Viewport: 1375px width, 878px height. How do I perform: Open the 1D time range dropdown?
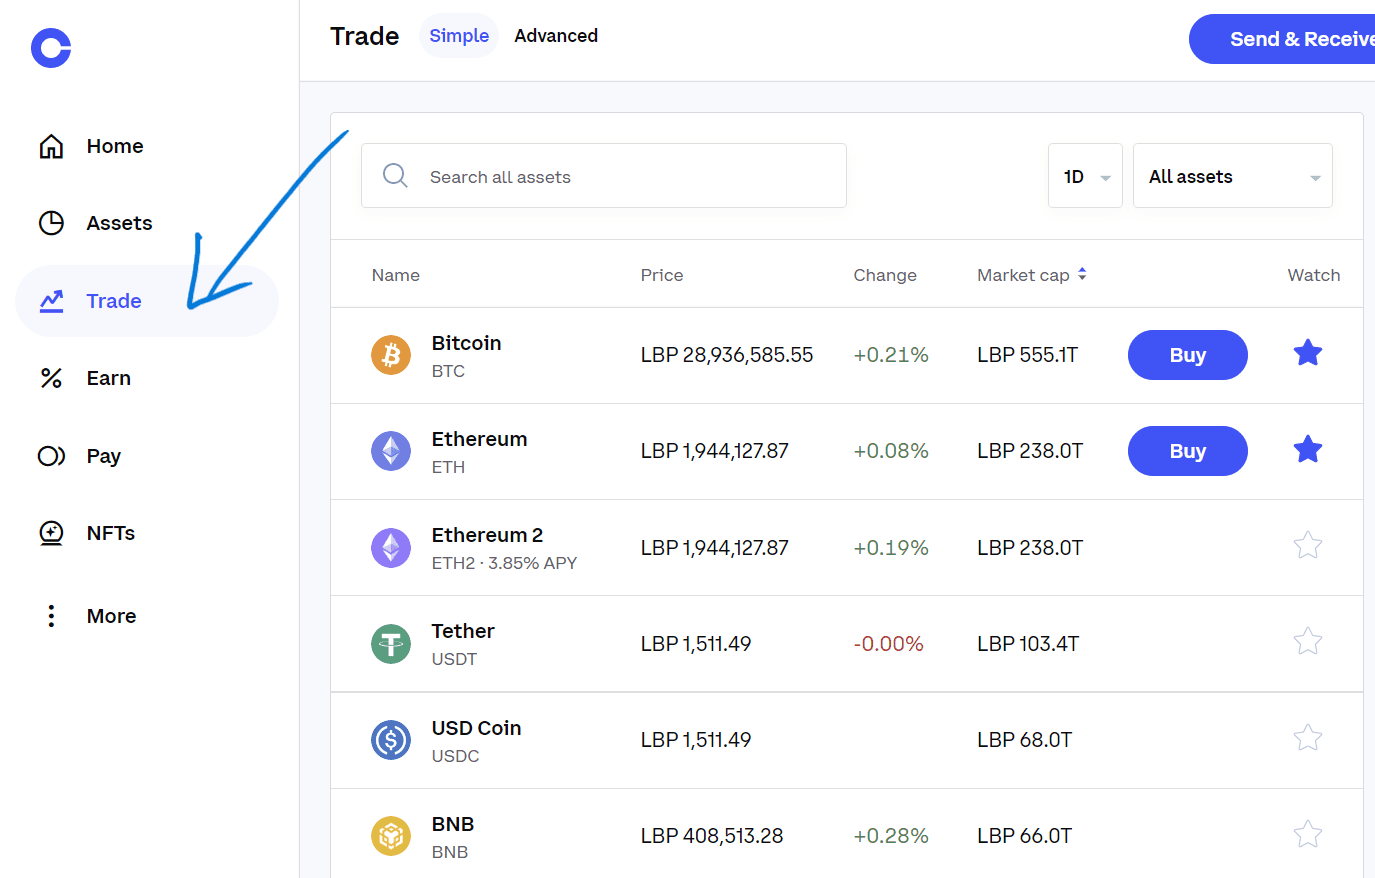(1085, 176)
